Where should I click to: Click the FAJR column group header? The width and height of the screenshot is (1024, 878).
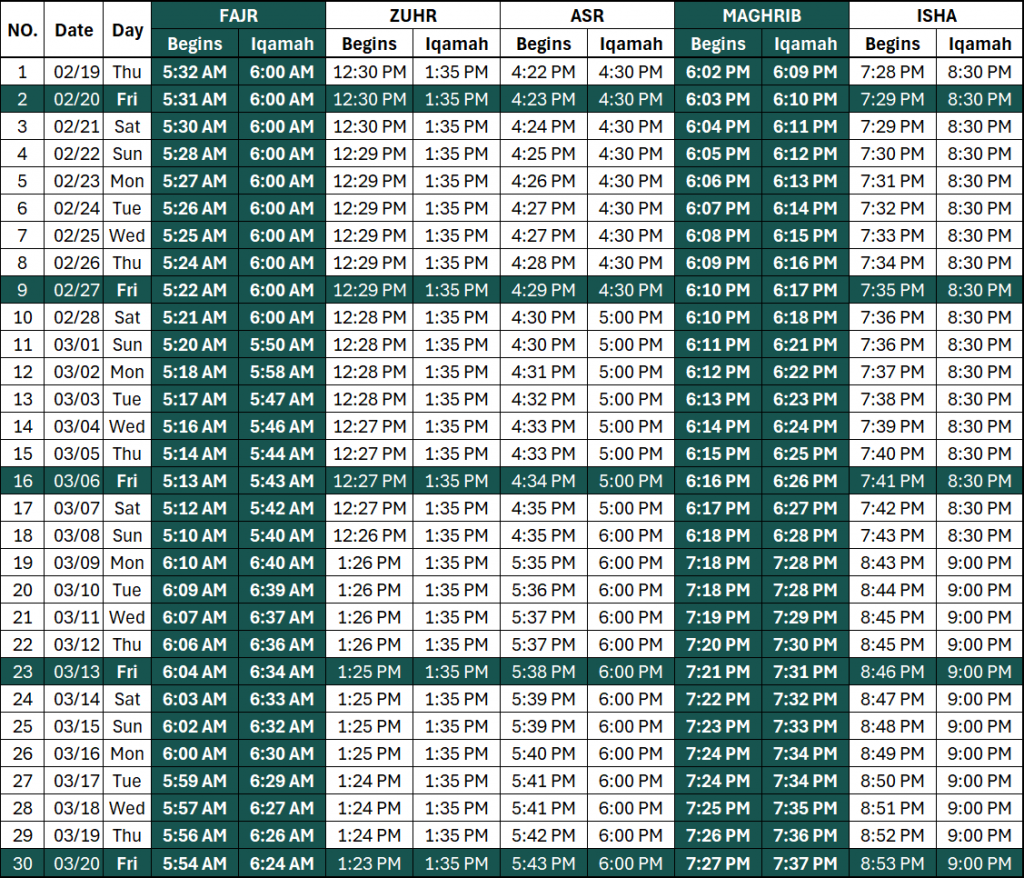238,15
